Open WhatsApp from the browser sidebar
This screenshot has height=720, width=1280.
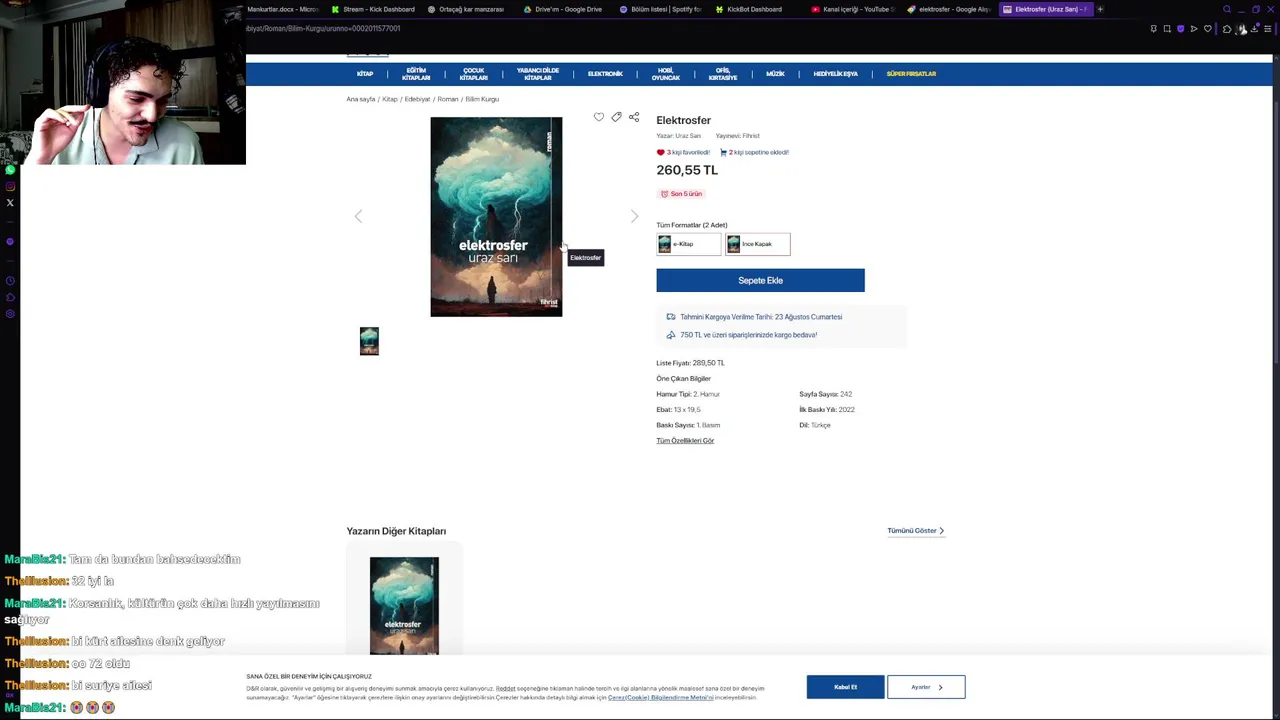click(x=10, y=170)
